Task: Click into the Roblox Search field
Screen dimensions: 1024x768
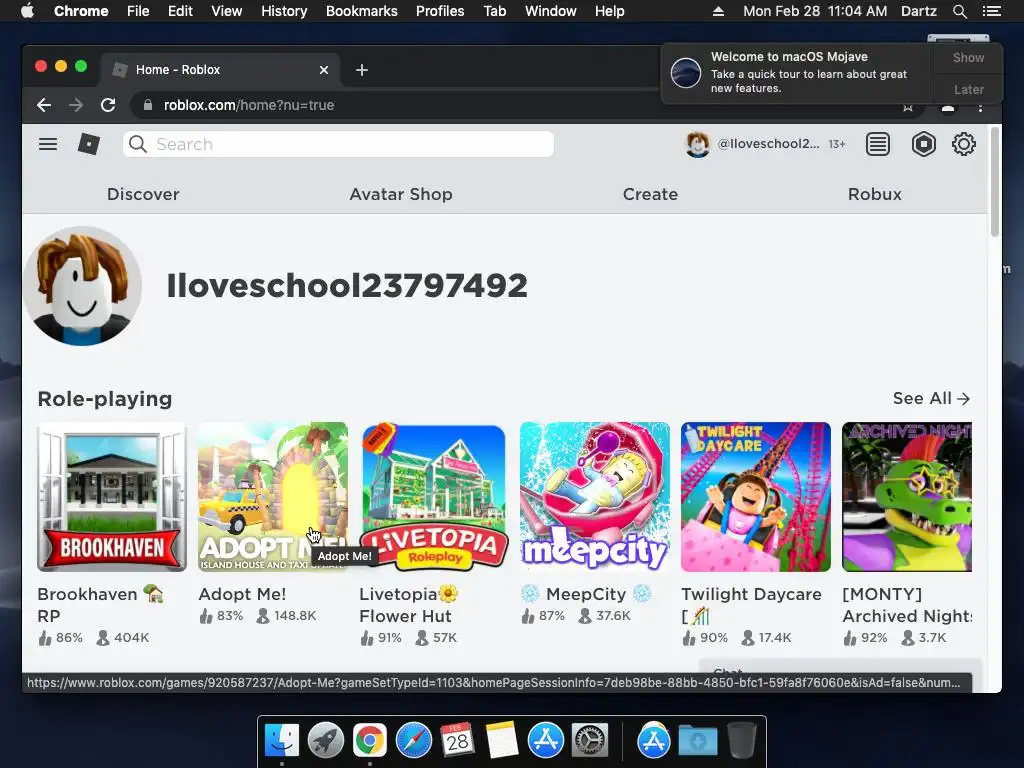Action: [338, 144]
